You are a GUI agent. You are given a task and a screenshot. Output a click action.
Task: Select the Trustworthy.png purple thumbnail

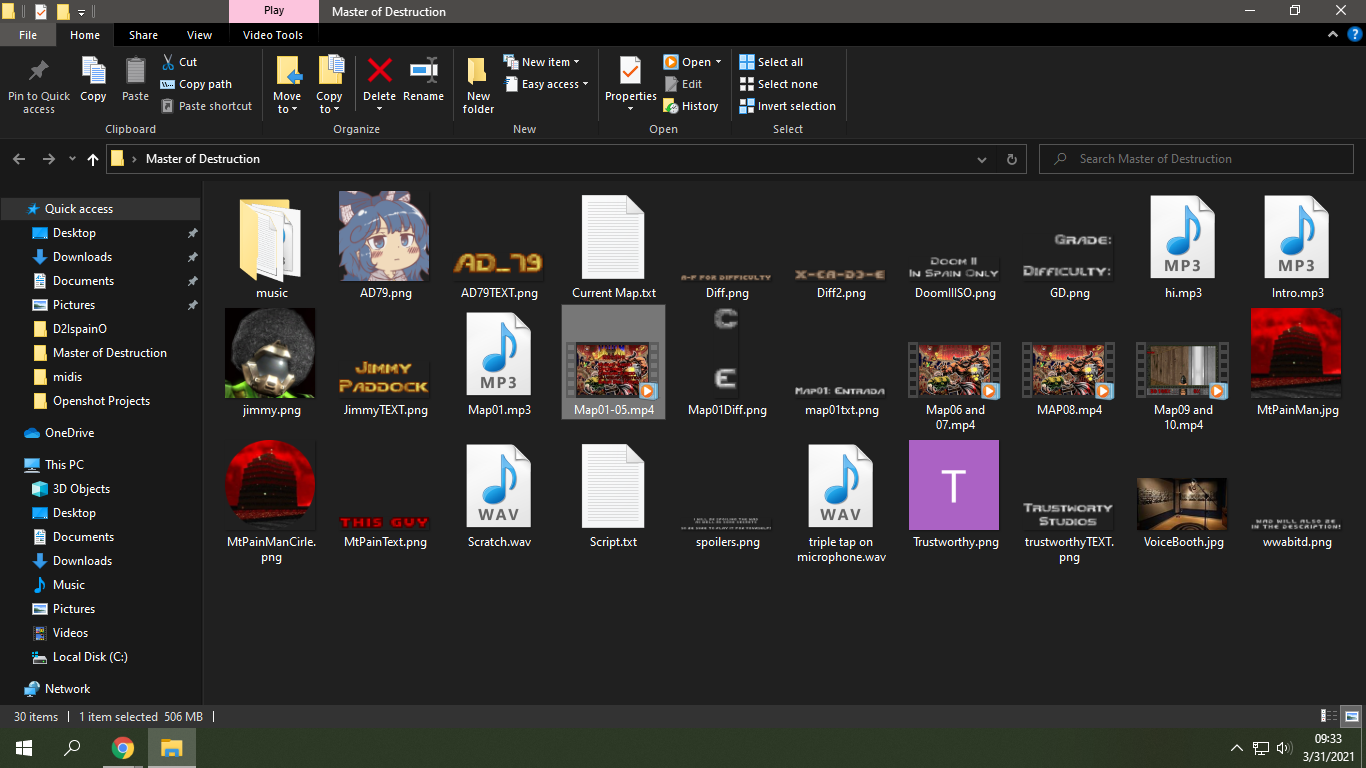[x=954, y=485]
